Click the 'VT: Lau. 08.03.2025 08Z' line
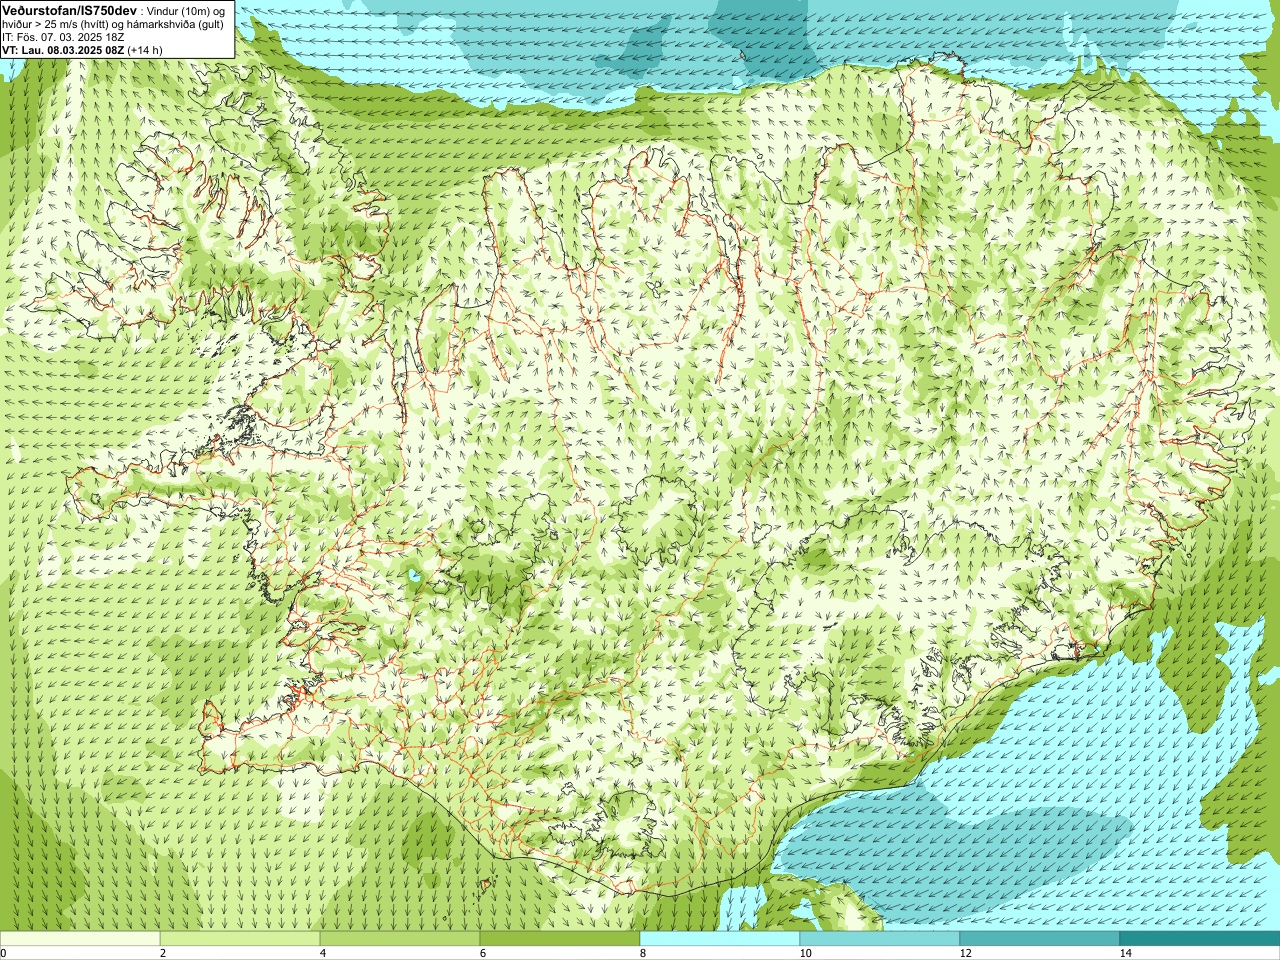 tap(64, 50)
